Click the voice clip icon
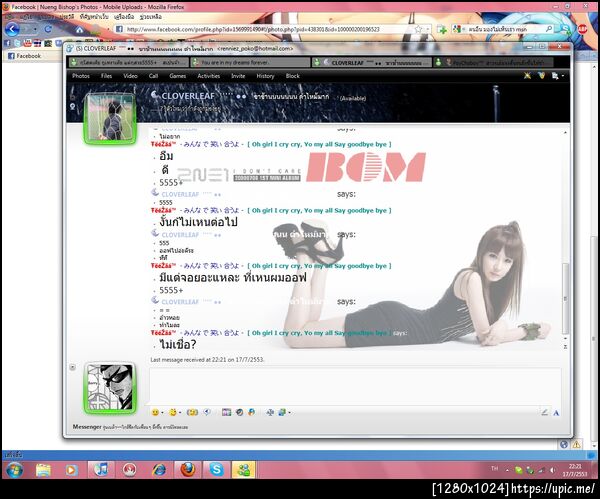 pyautogui.click(x=207, y=412)
